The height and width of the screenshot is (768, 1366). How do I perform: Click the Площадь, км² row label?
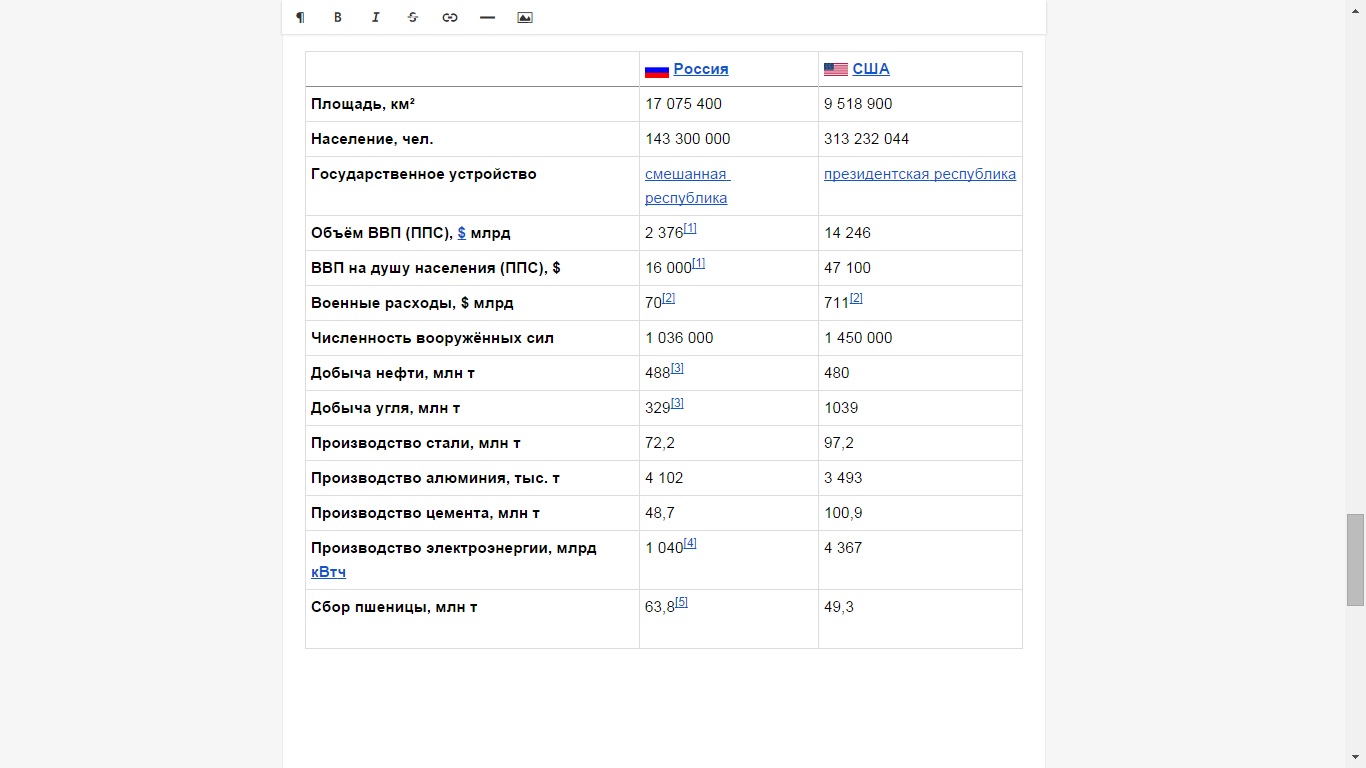coord(363,104)
